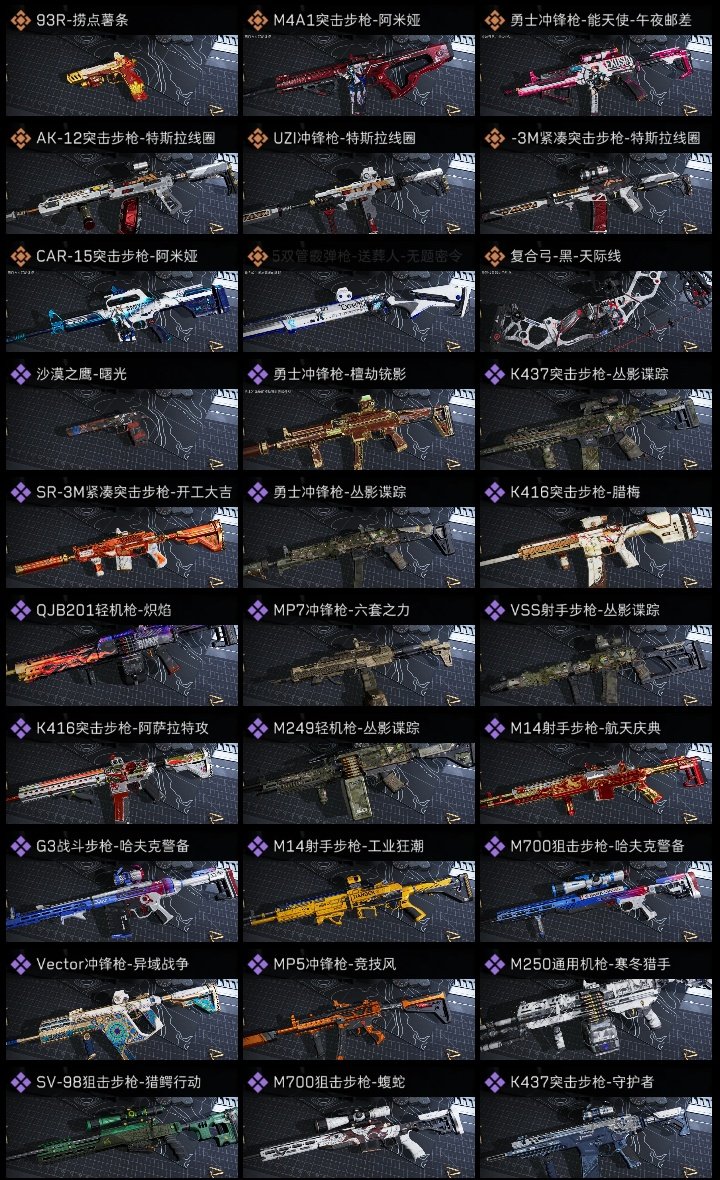The height and width of the screenshot is (1180, 720).
Task: Click the MP5冲锋枪-竞技风 title text
Action: pyautogui.click(x=334, y=964)
